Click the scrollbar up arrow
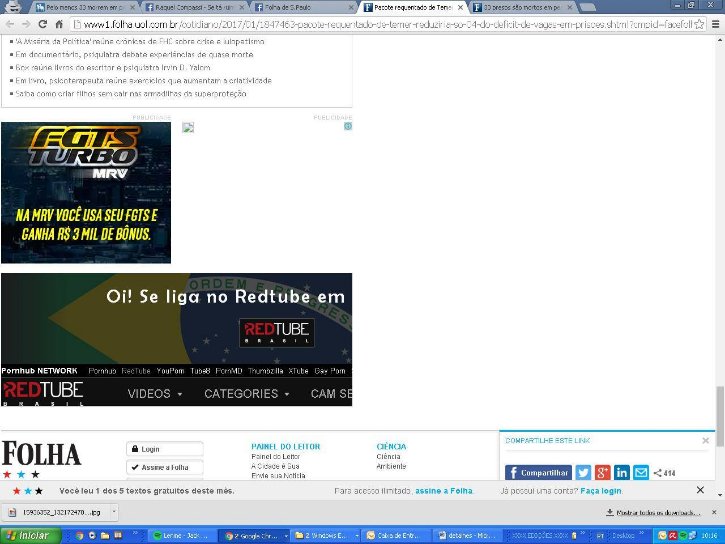Screen dimensions: 725x544 [720, 40]
